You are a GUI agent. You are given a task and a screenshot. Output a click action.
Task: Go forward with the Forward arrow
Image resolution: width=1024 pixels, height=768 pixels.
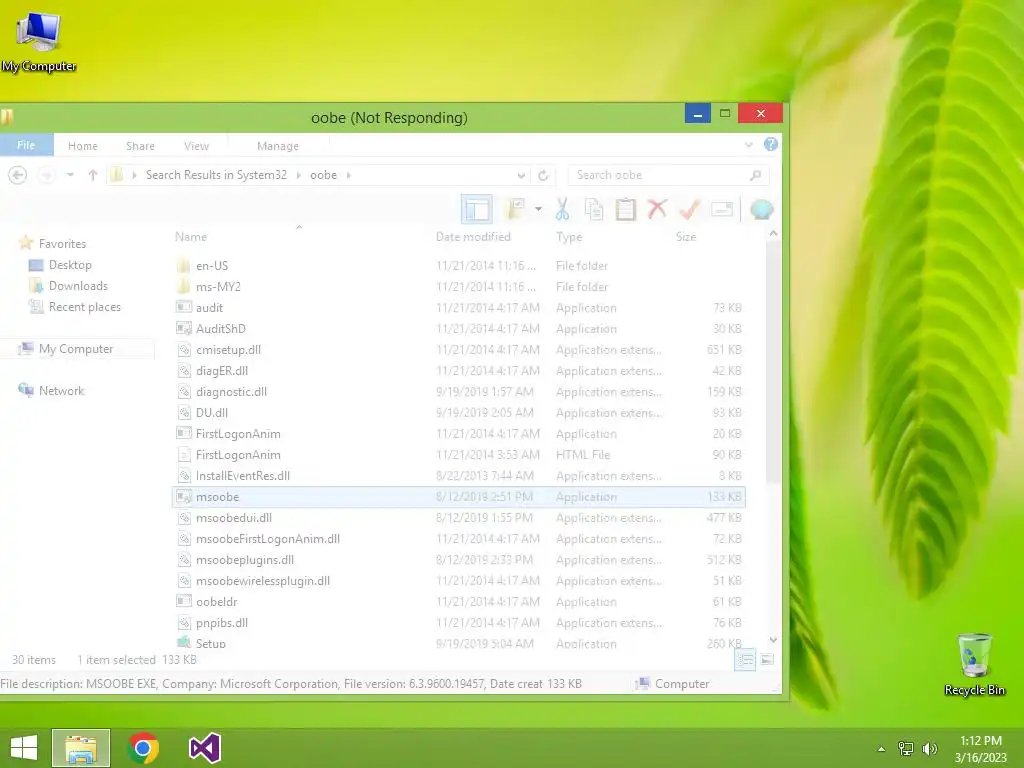[46, 175]
